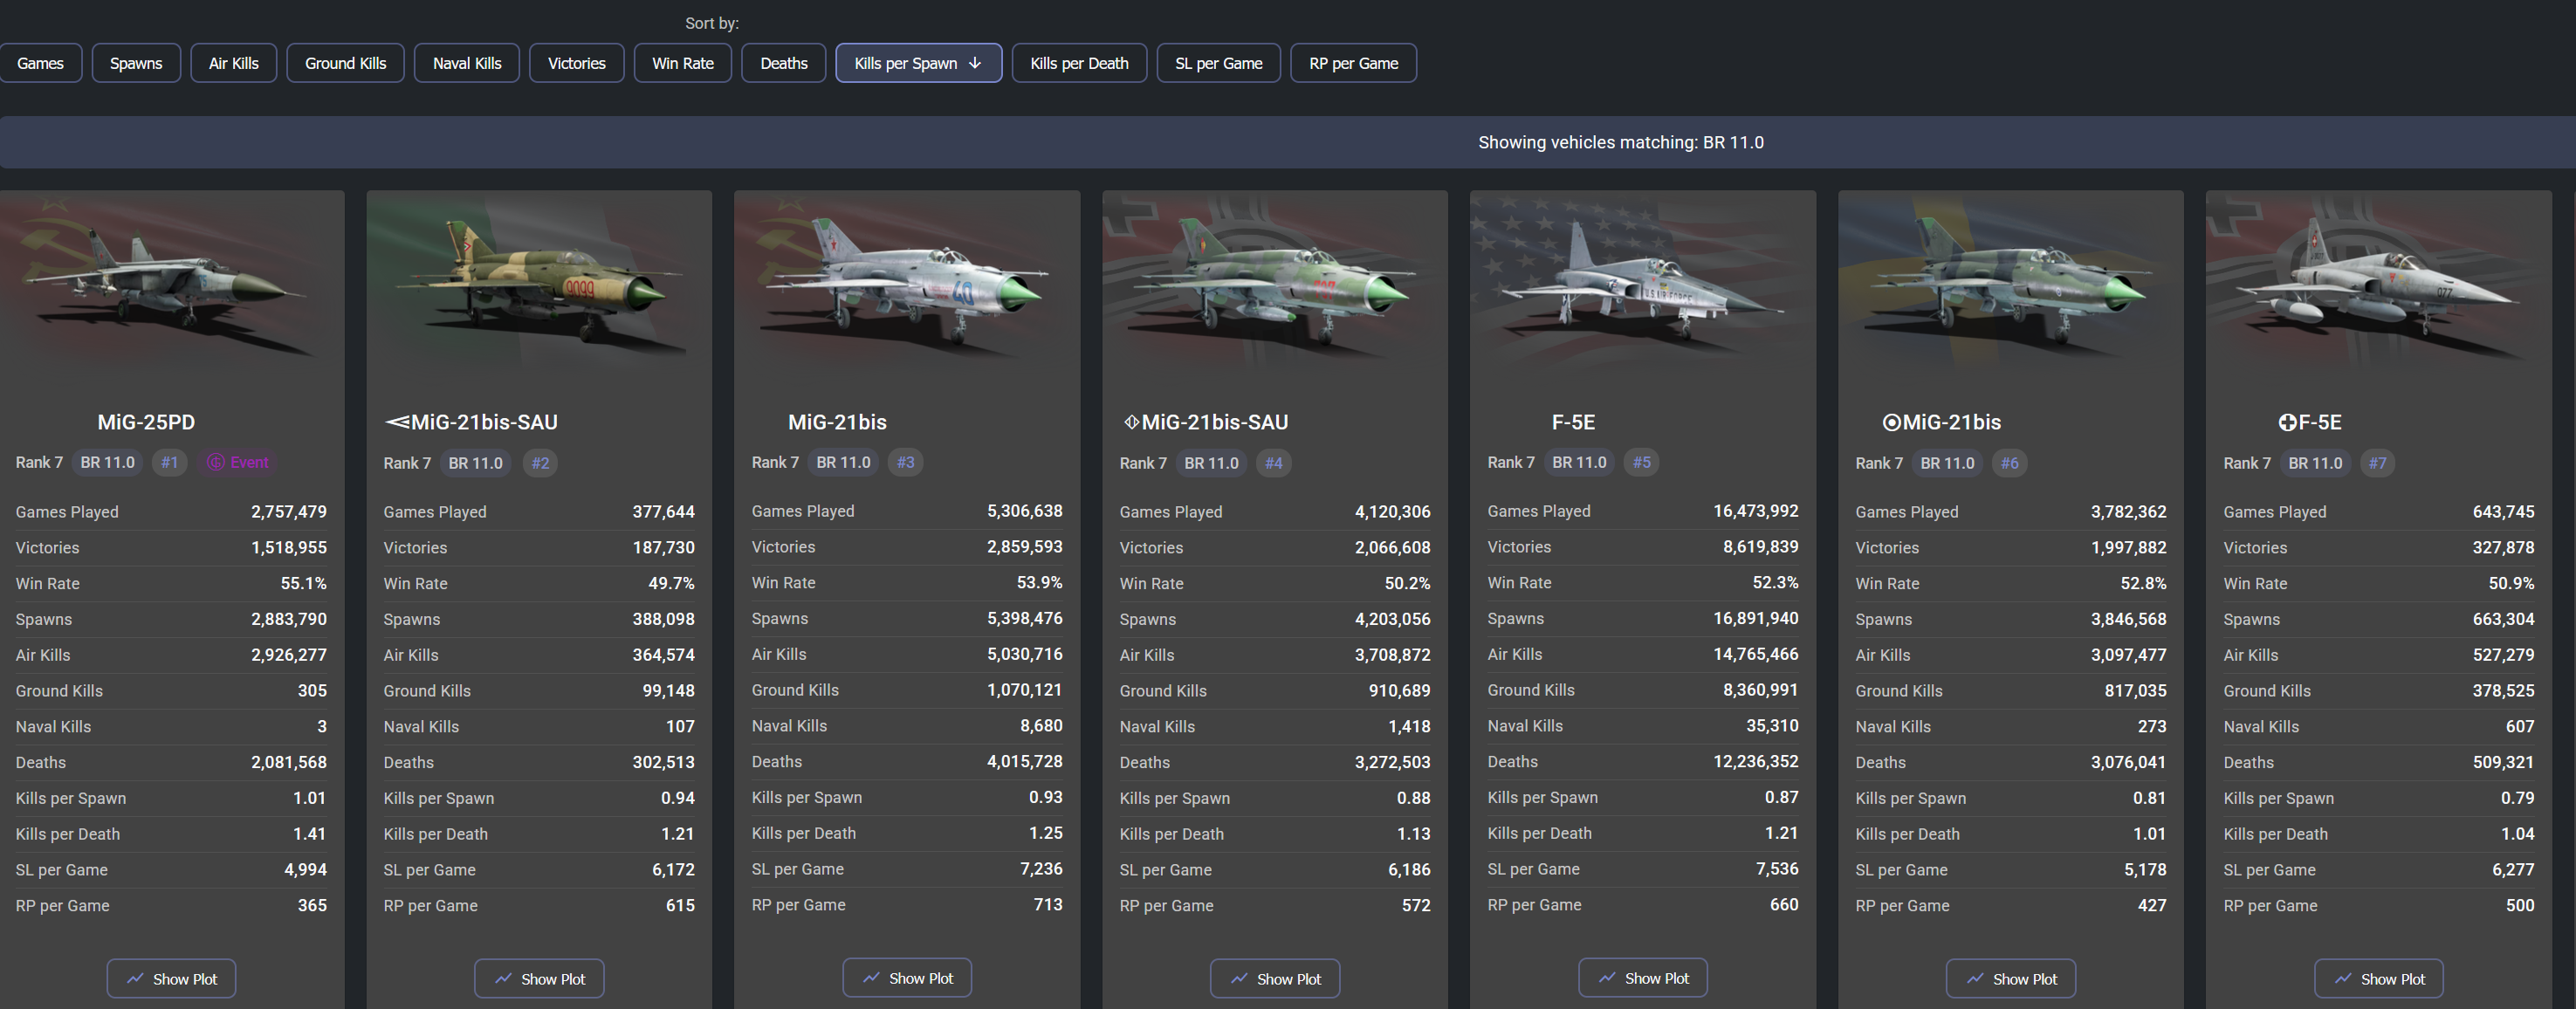Click MiG-25PD Kills per Spawn value 1.01
Image resolution: width=2576 pixels, height=1009 pixels.
pos(309,798)
